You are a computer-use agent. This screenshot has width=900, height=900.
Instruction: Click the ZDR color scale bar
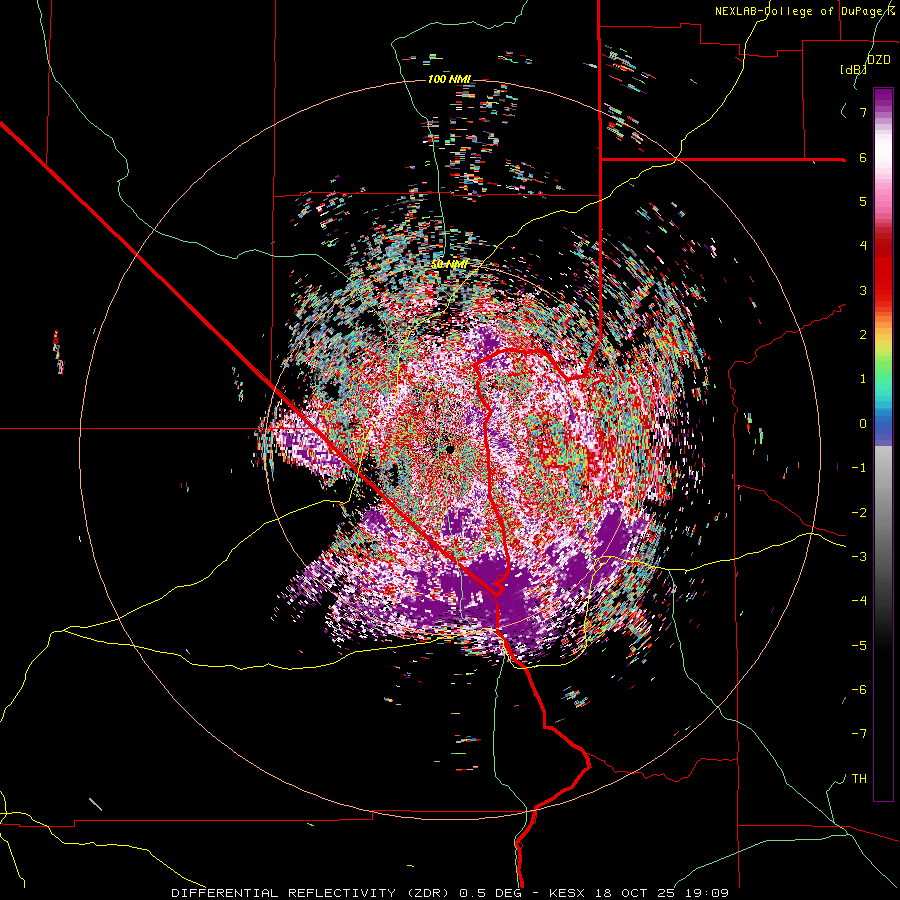(883, 444)
